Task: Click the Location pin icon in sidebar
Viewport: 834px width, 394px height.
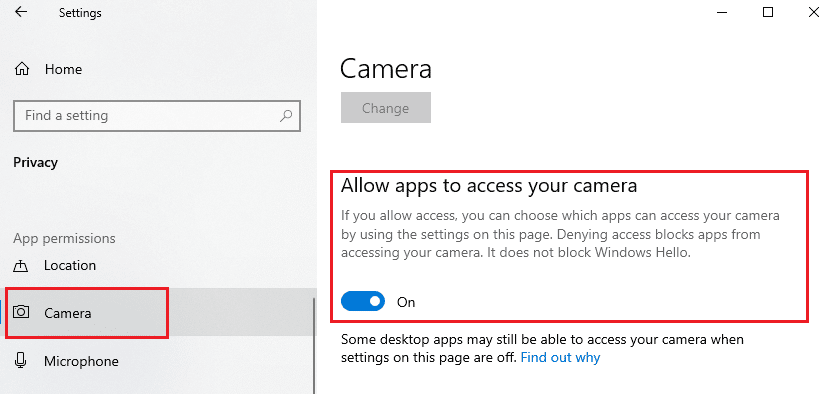Action: (21, 265)
